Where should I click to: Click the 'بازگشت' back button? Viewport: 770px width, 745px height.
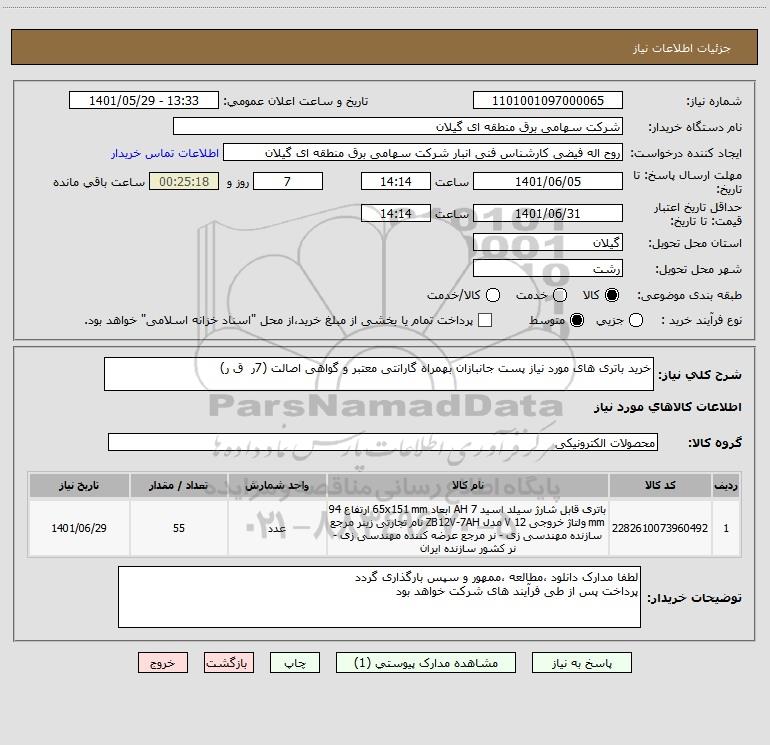click(x=229, y=663)
